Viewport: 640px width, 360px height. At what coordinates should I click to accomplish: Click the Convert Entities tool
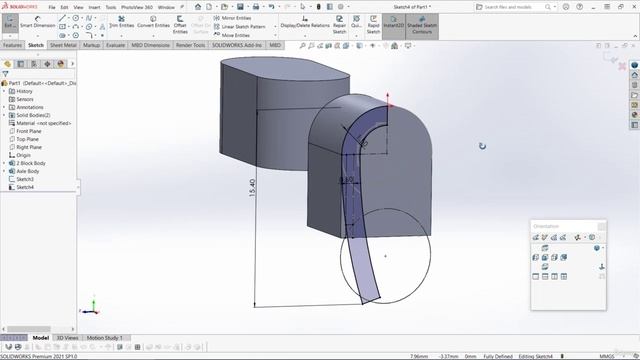pyautogui.click(x=153, y=22)
